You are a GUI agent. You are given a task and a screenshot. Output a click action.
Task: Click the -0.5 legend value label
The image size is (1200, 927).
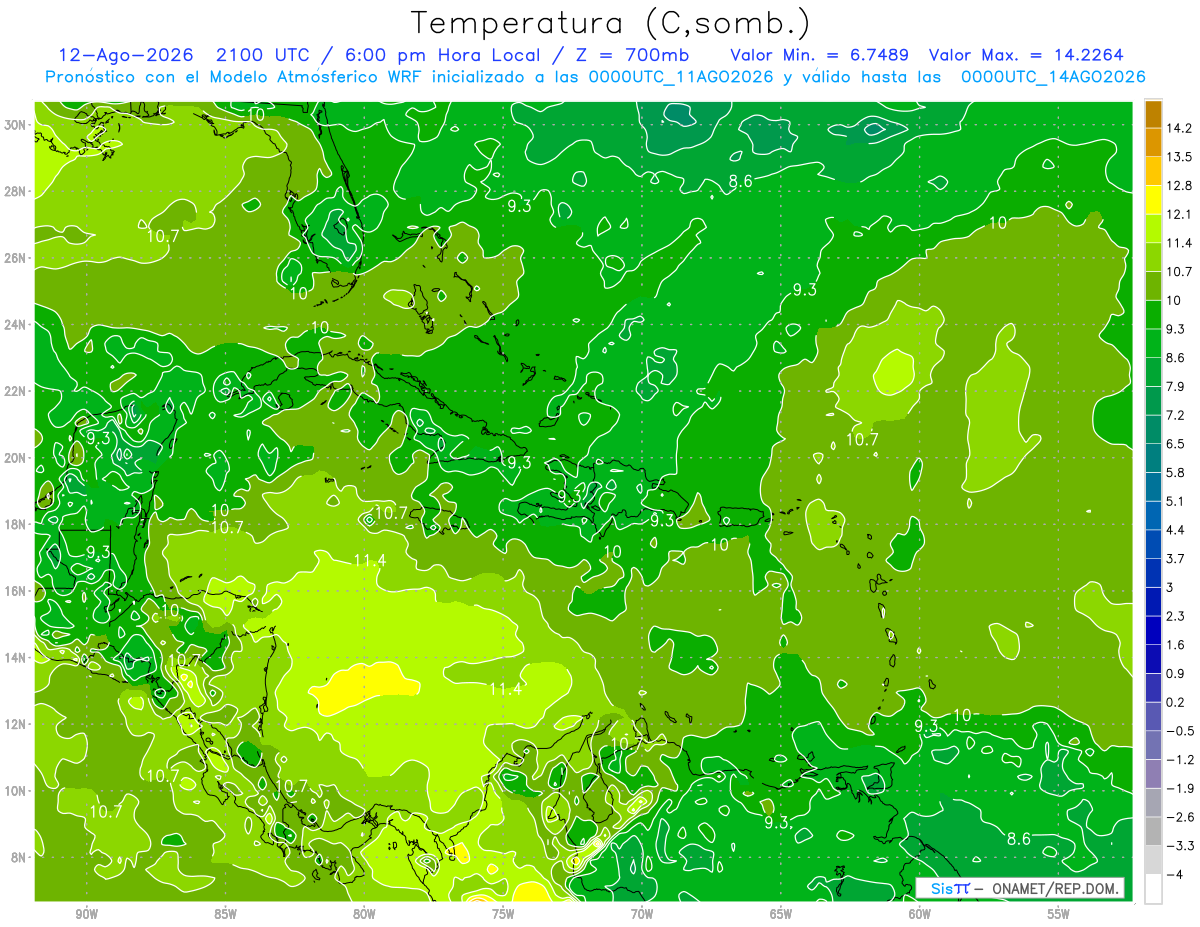pos(1179,731)
